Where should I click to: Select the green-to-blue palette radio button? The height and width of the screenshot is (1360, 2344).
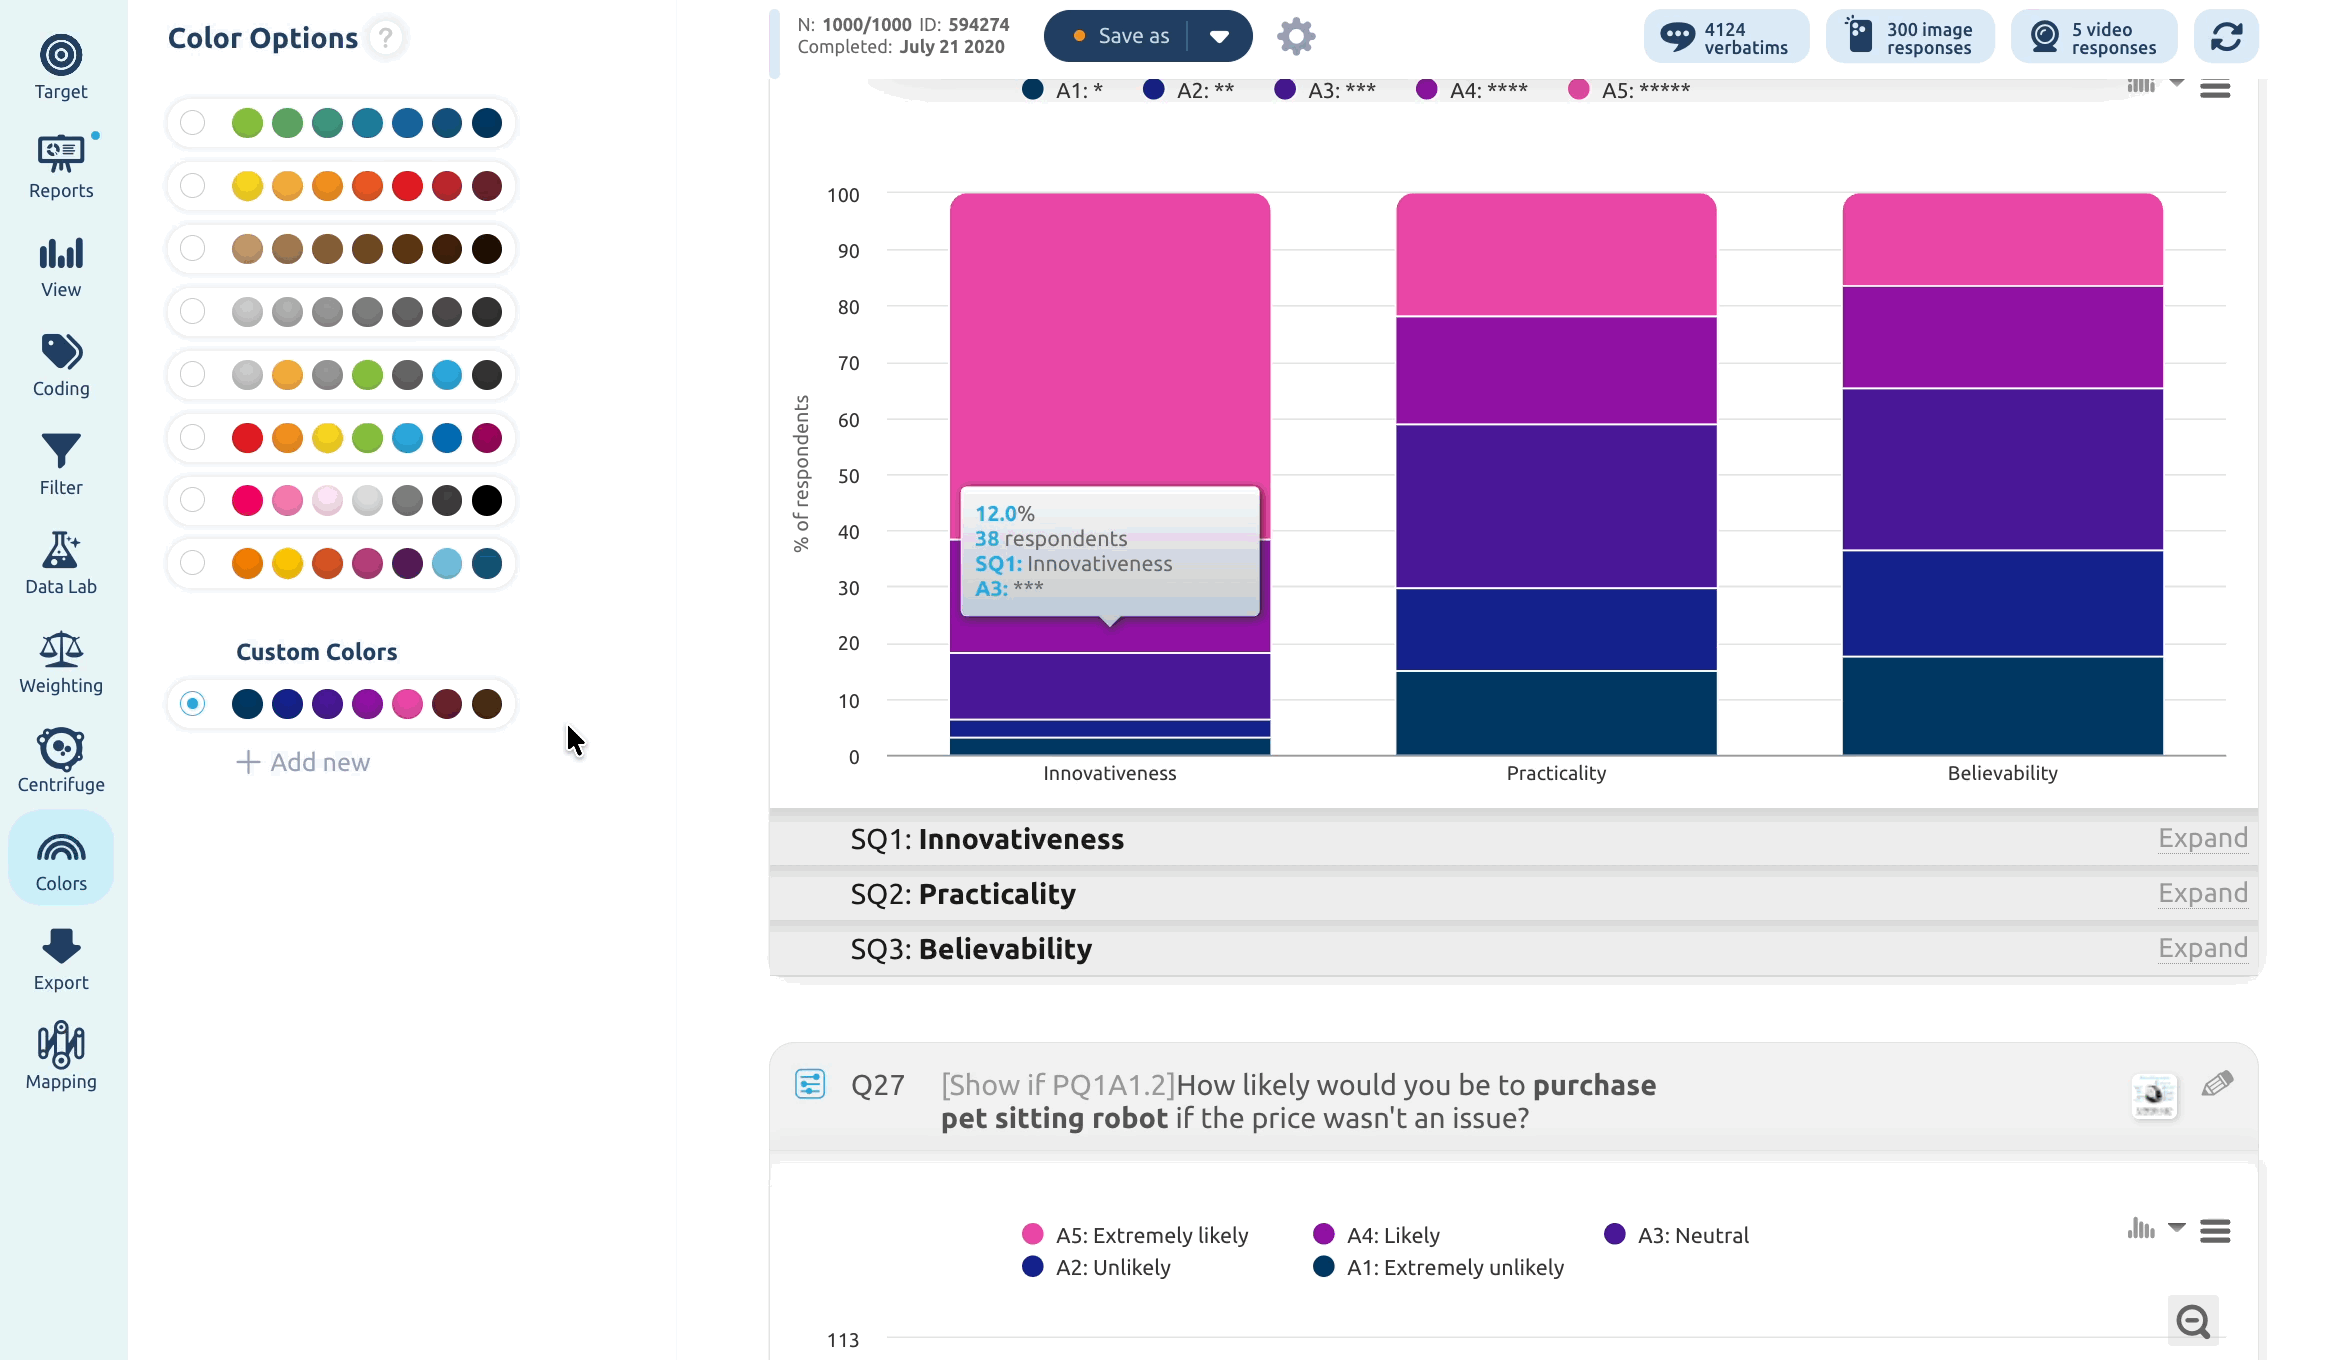193,123
